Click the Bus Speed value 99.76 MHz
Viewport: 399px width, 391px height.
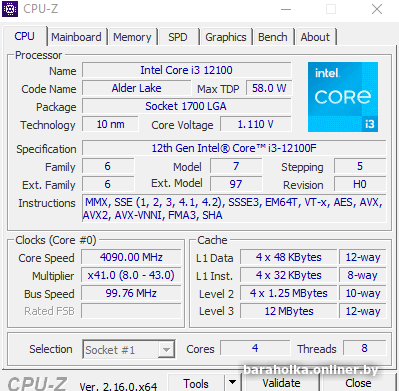click(131, 293)
